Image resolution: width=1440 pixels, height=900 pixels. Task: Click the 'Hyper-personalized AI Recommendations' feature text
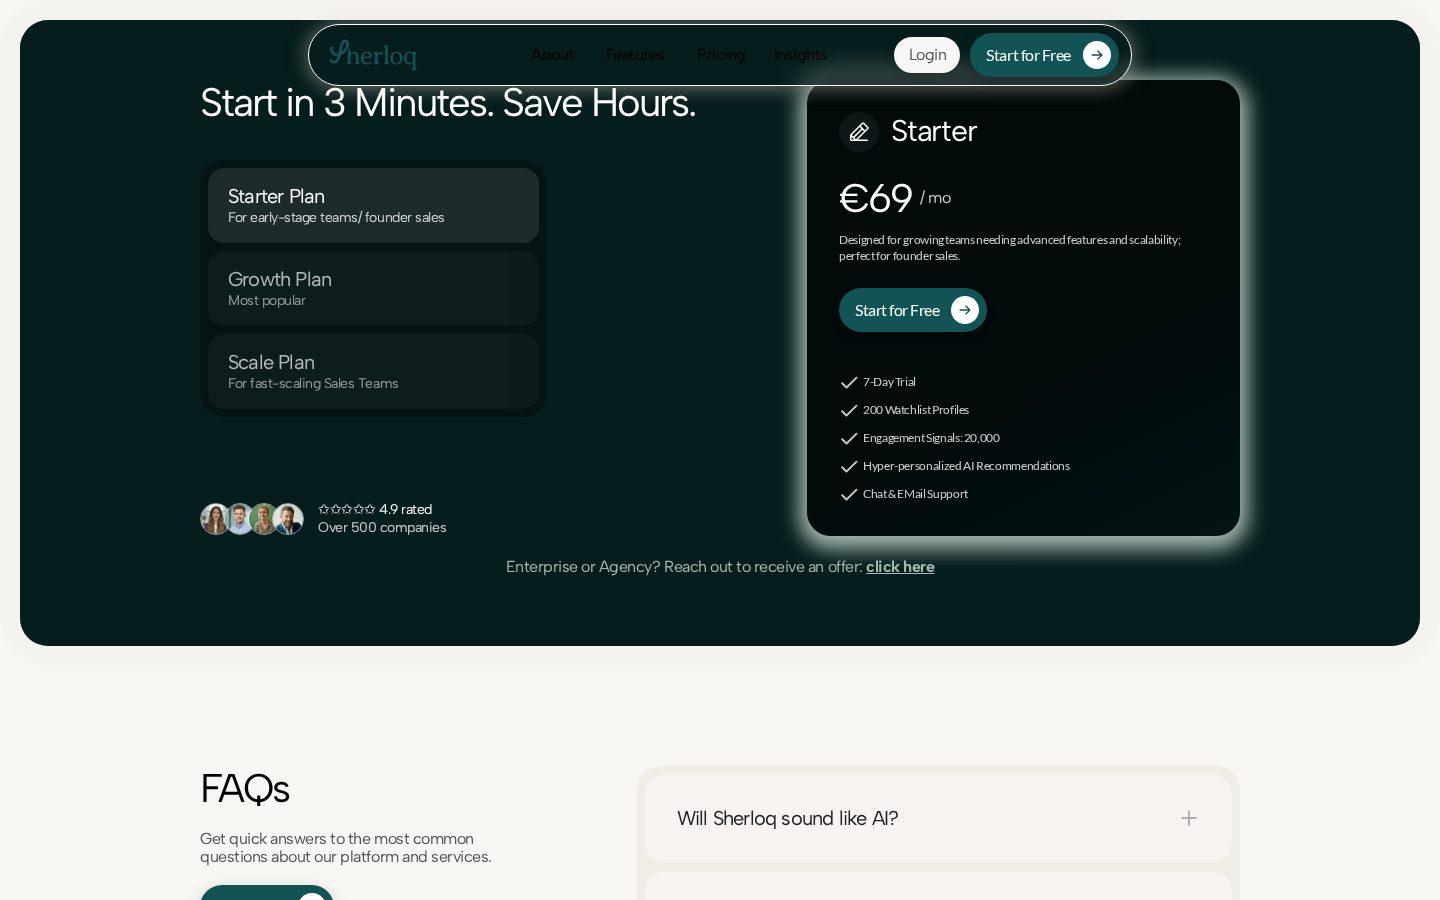(966, 466)
